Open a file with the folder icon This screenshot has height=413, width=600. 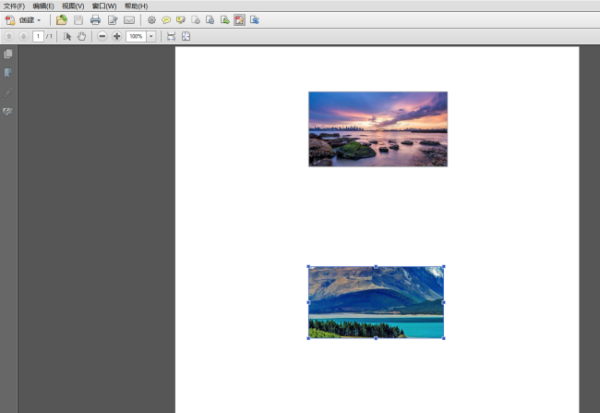[61, 20]
